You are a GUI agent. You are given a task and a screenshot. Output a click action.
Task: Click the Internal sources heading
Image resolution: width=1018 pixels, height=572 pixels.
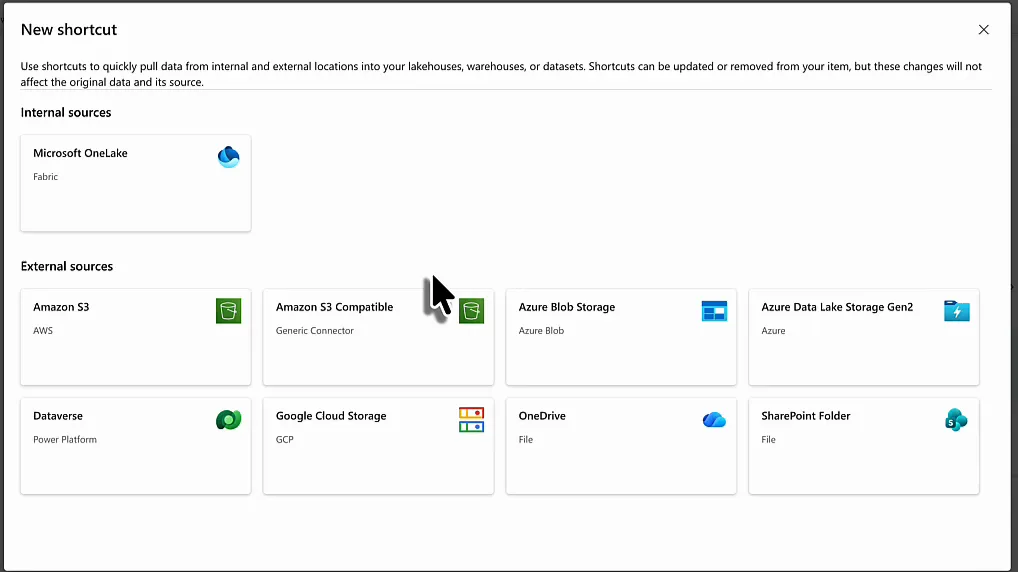click(66, 112)
